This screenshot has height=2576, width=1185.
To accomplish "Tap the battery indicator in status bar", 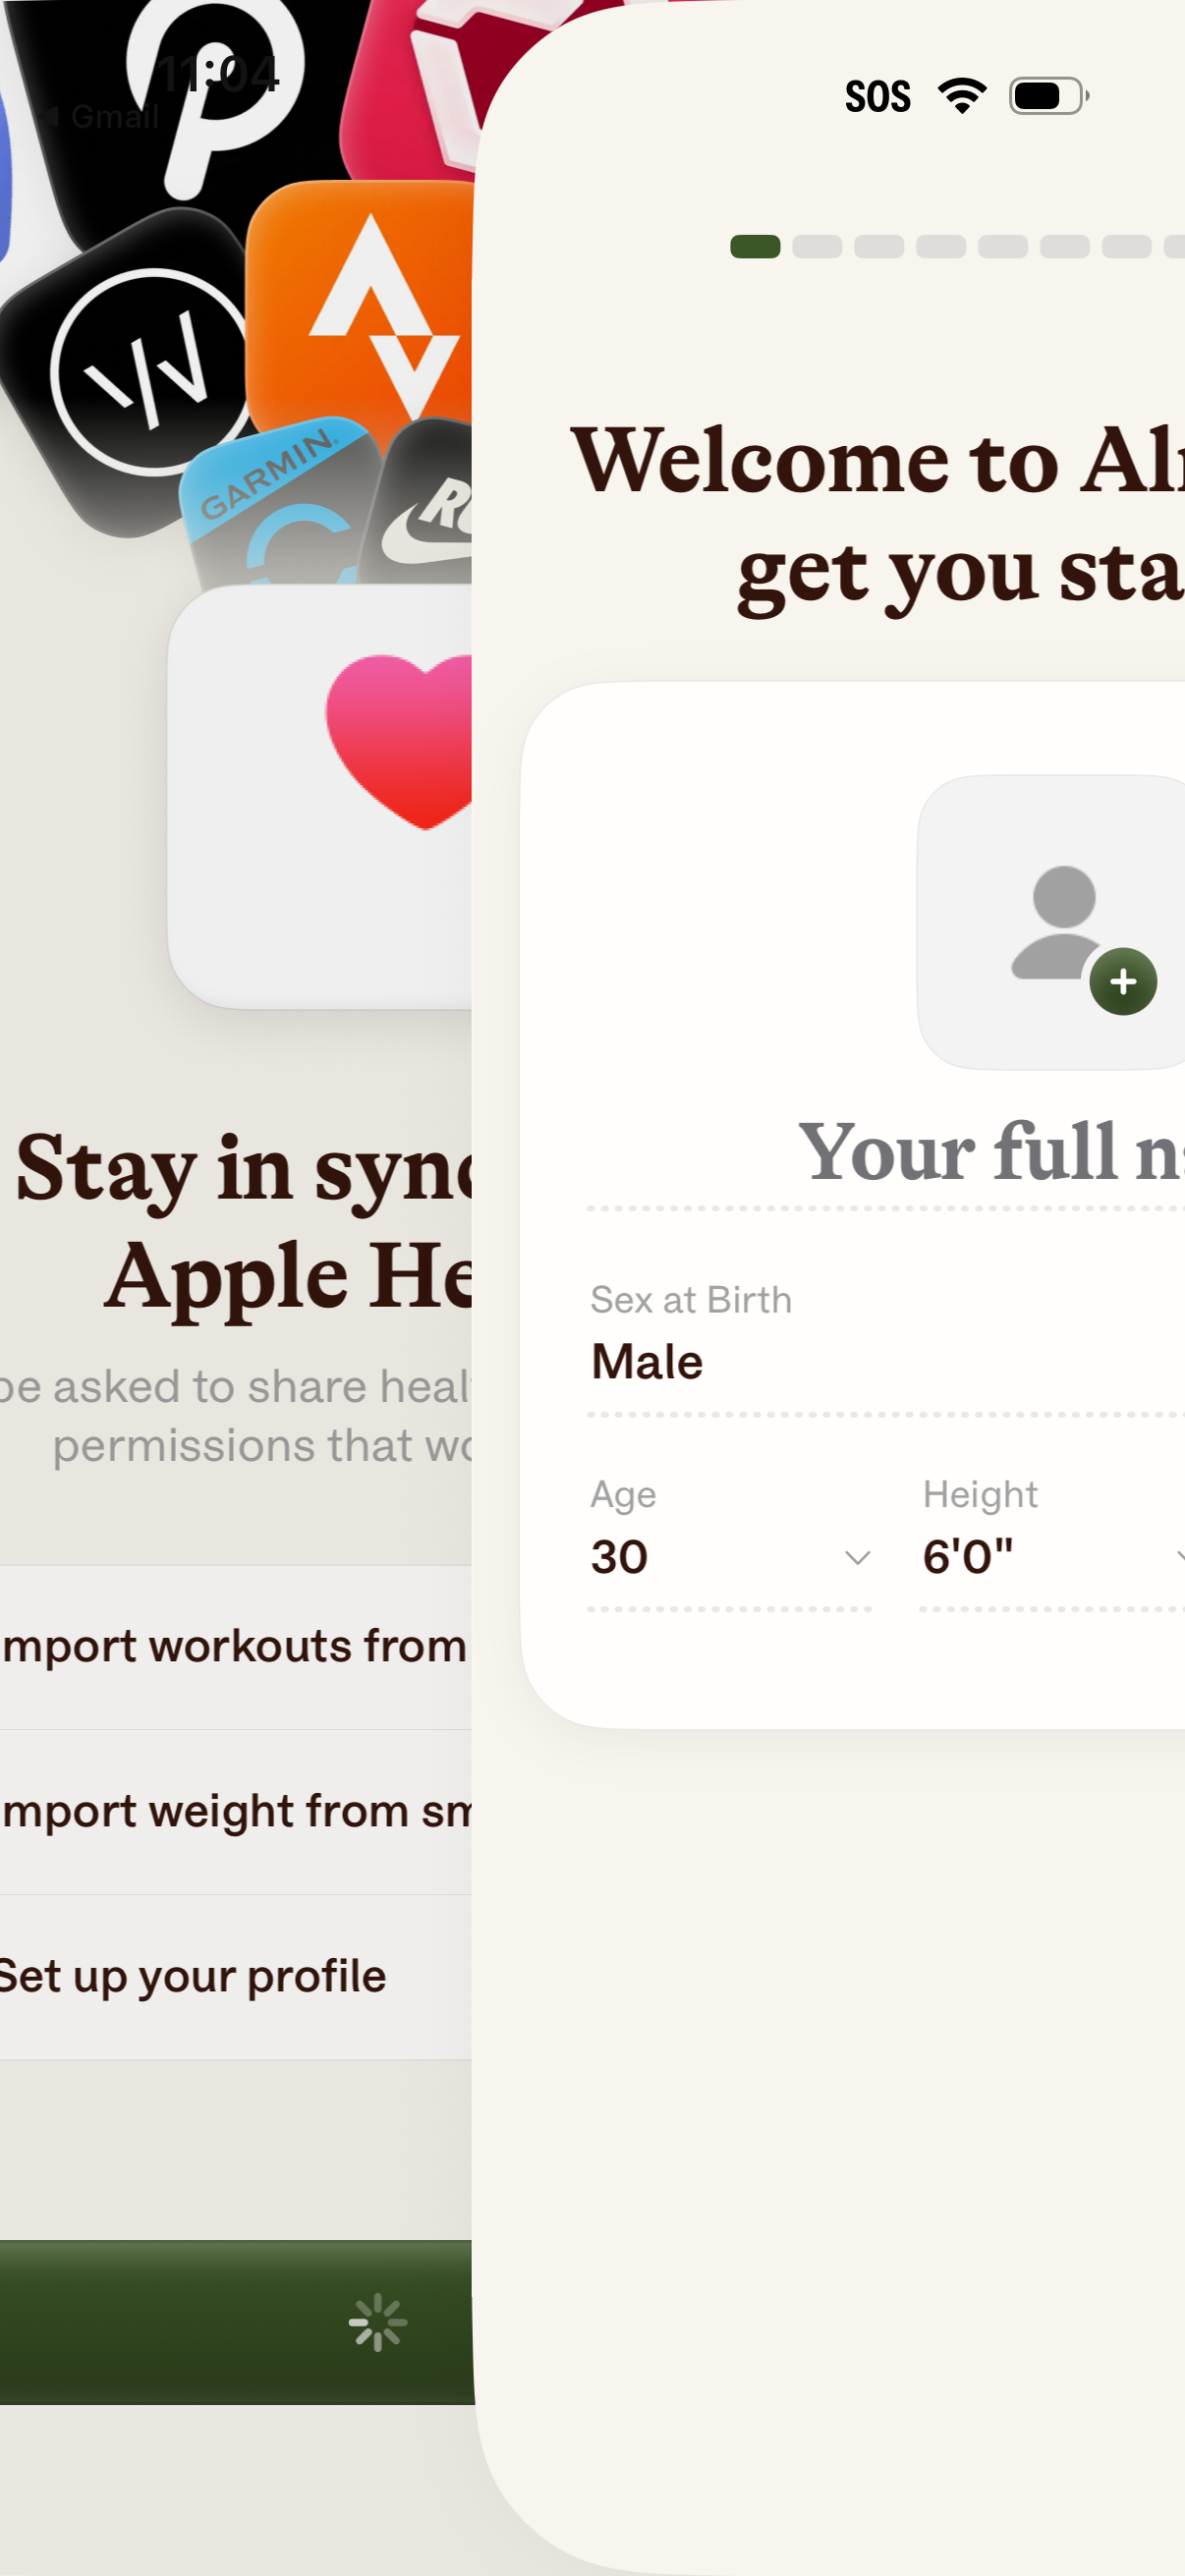I will (1044, 93).
